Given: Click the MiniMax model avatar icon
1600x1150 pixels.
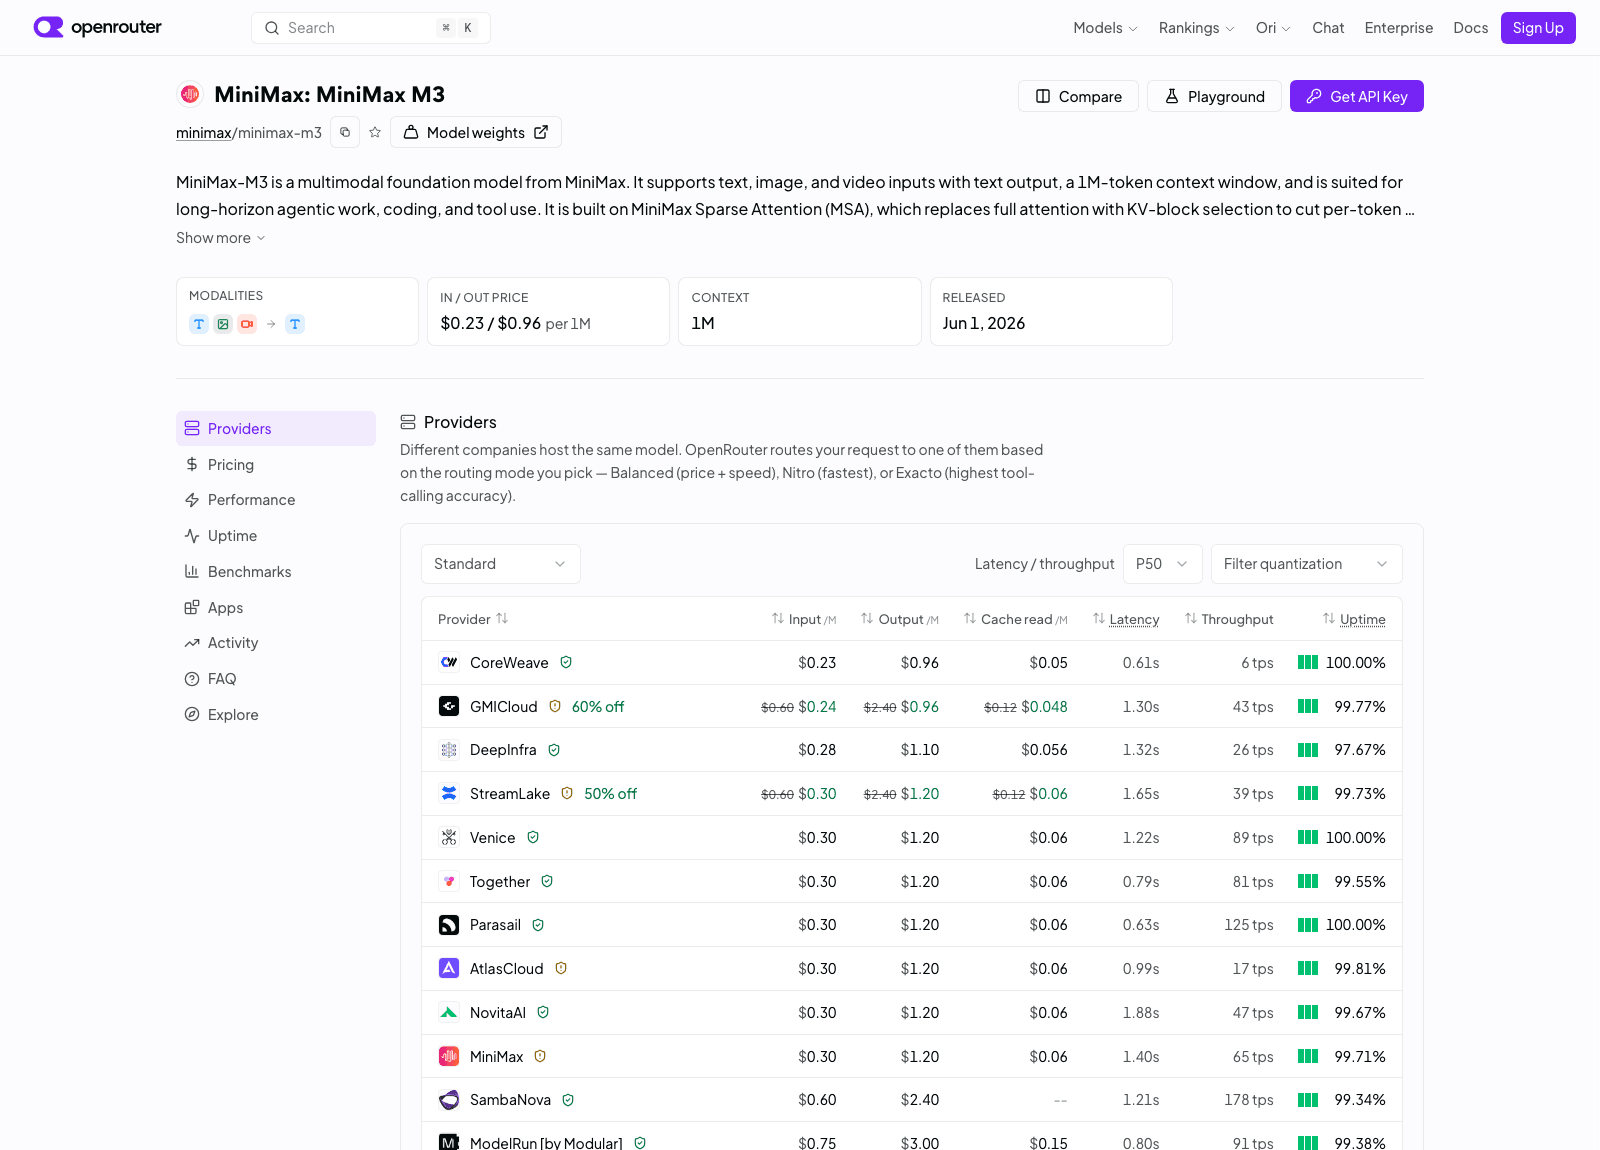Looking at the screenshot, I should (x=190, y=94).
